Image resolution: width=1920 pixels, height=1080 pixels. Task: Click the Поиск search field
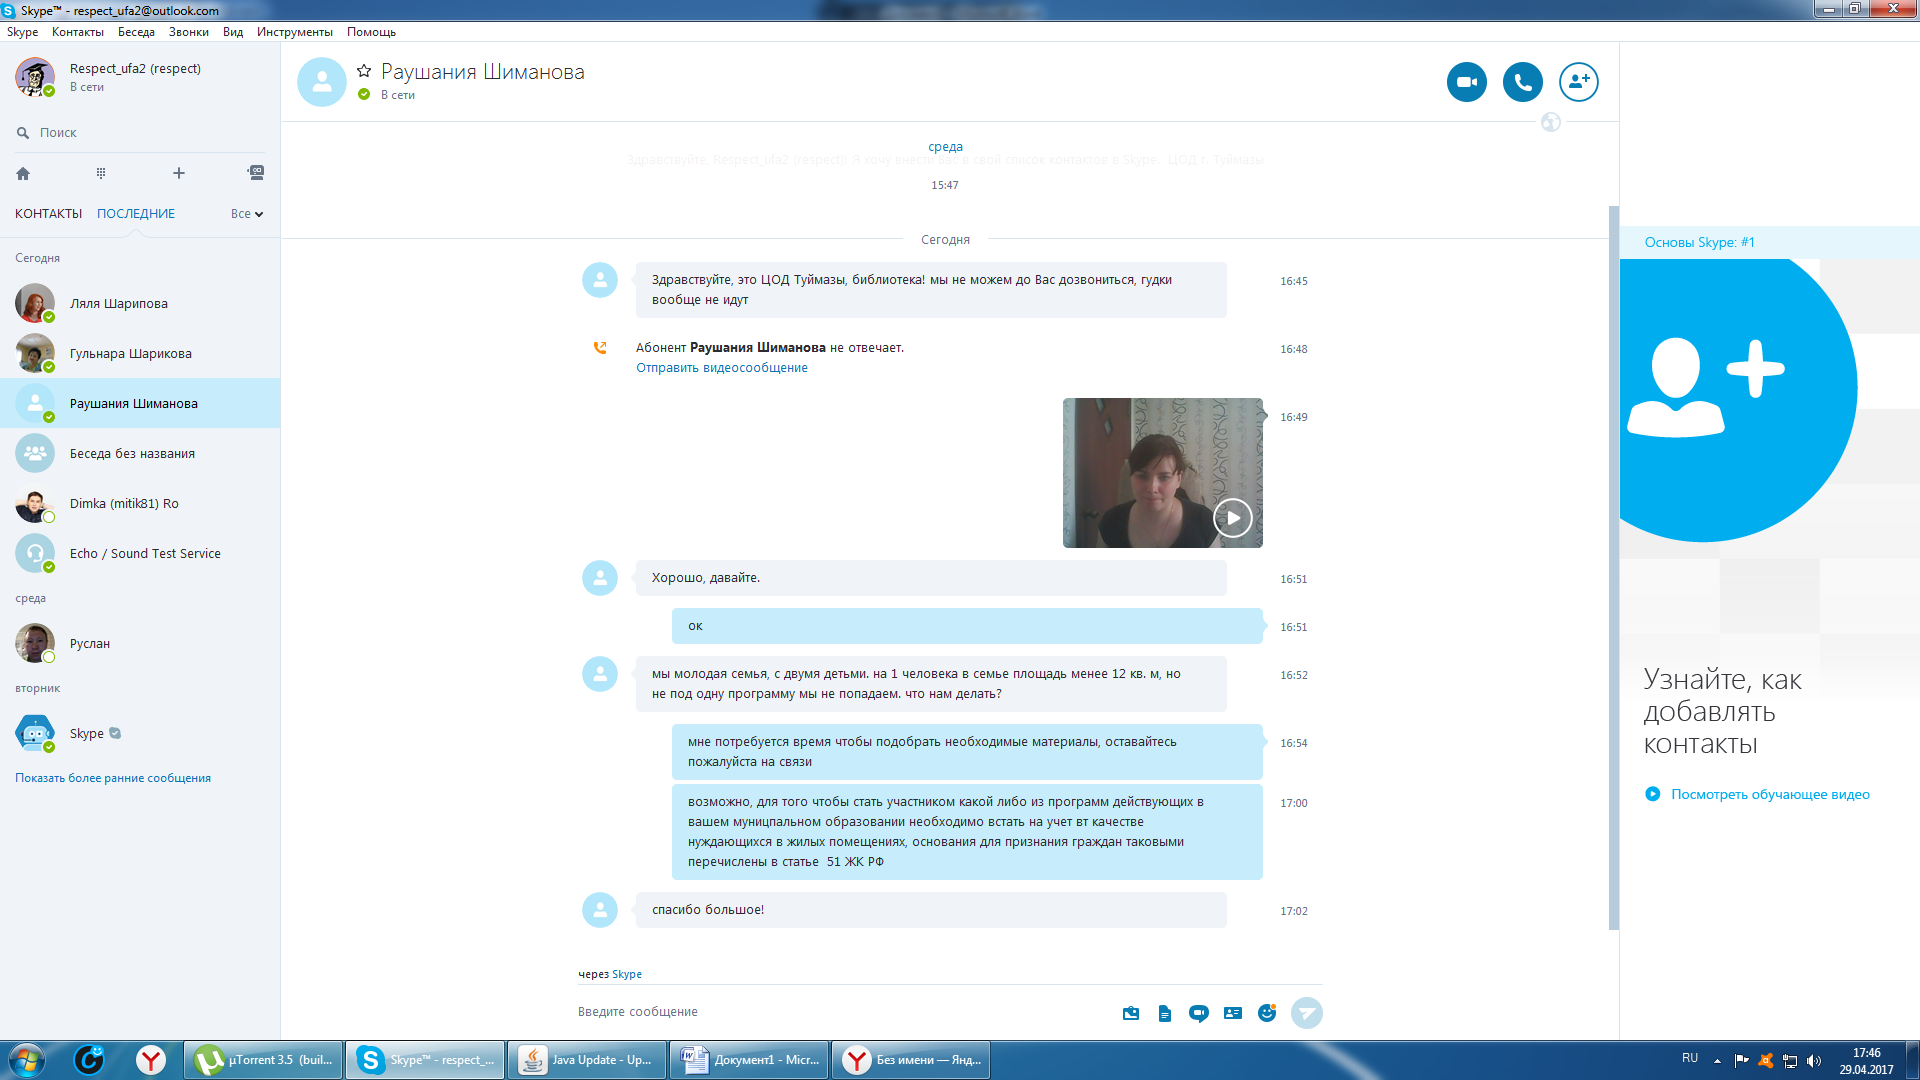point(140,133)
